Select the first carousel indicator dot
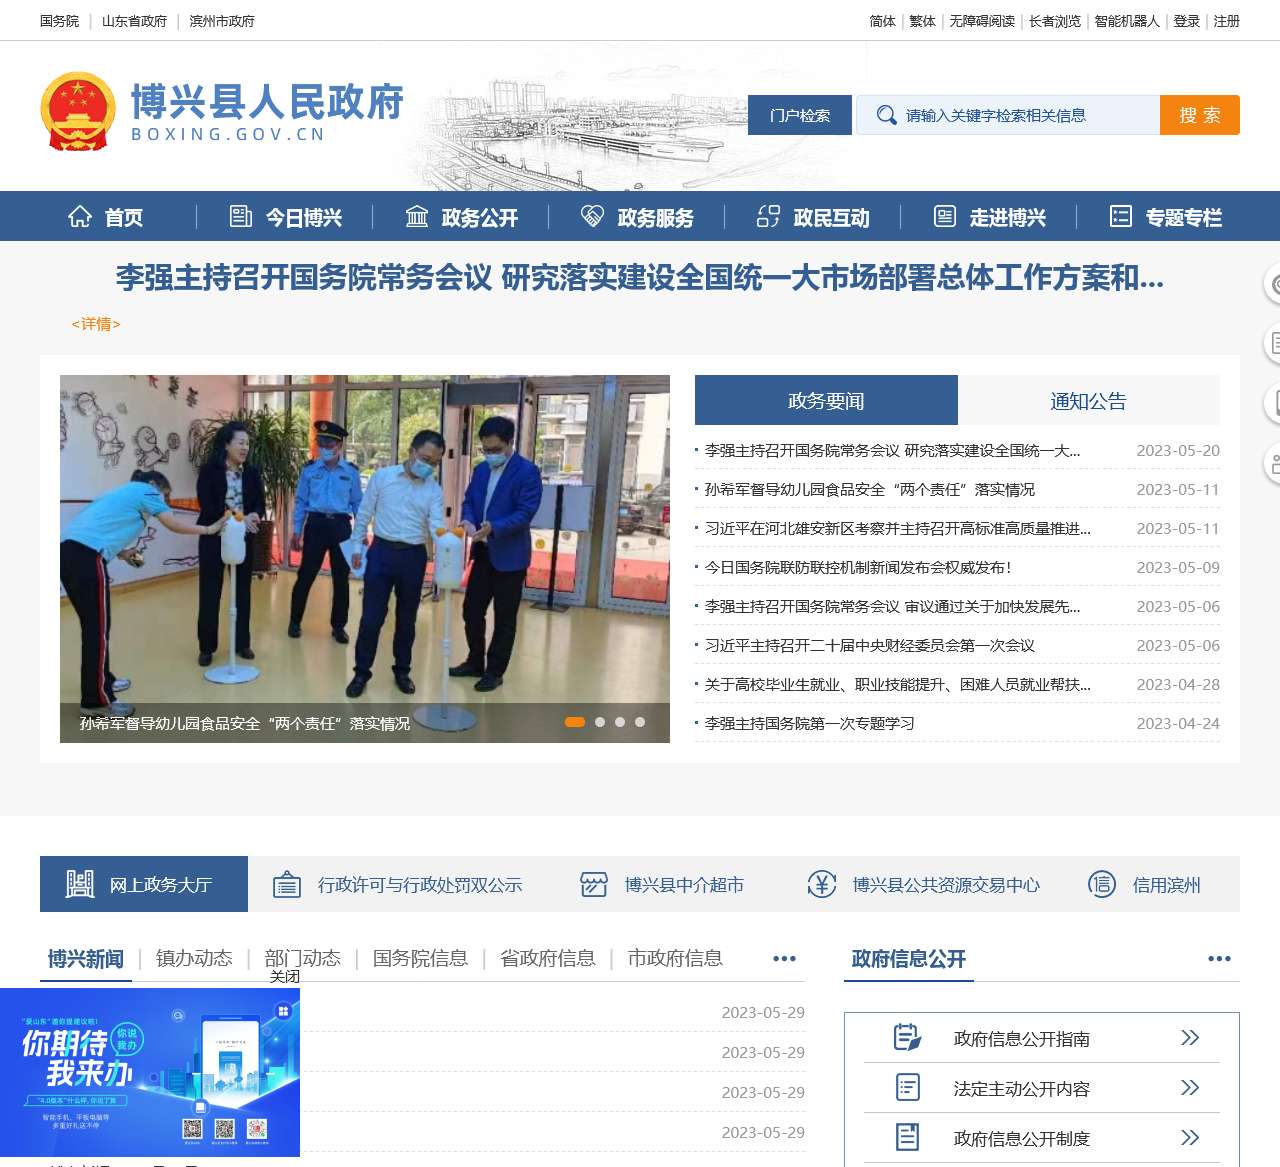 click(x=575, y=722)
